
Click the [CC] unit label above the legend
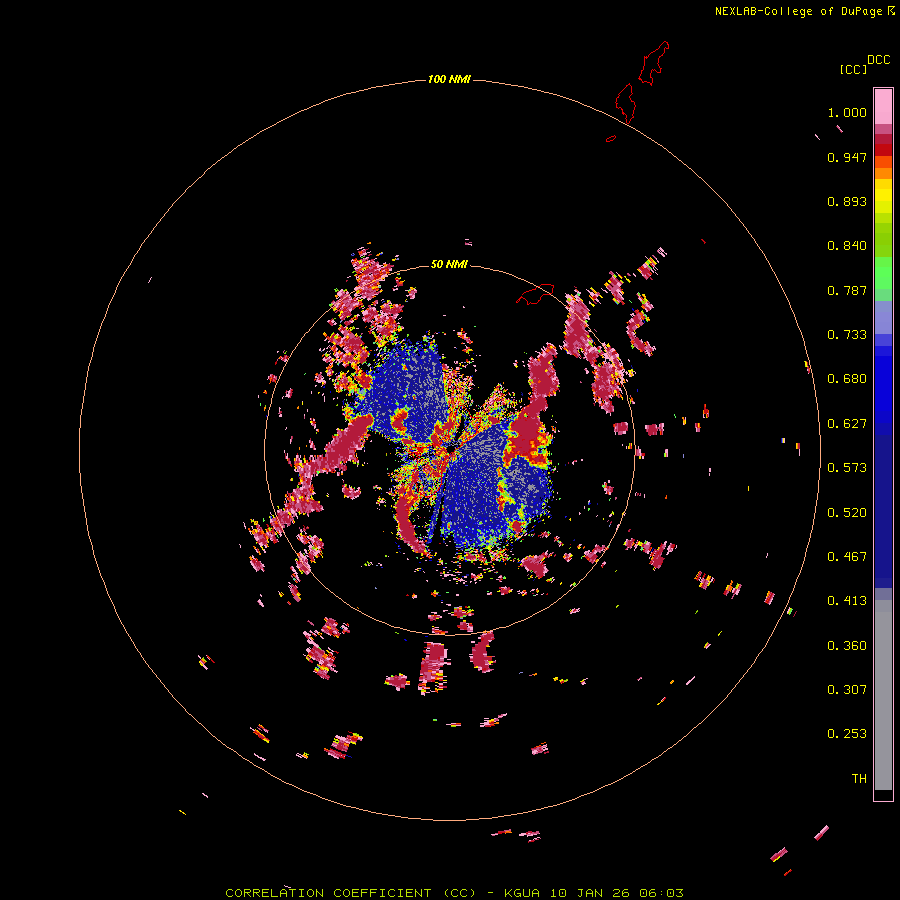(853, 69)
